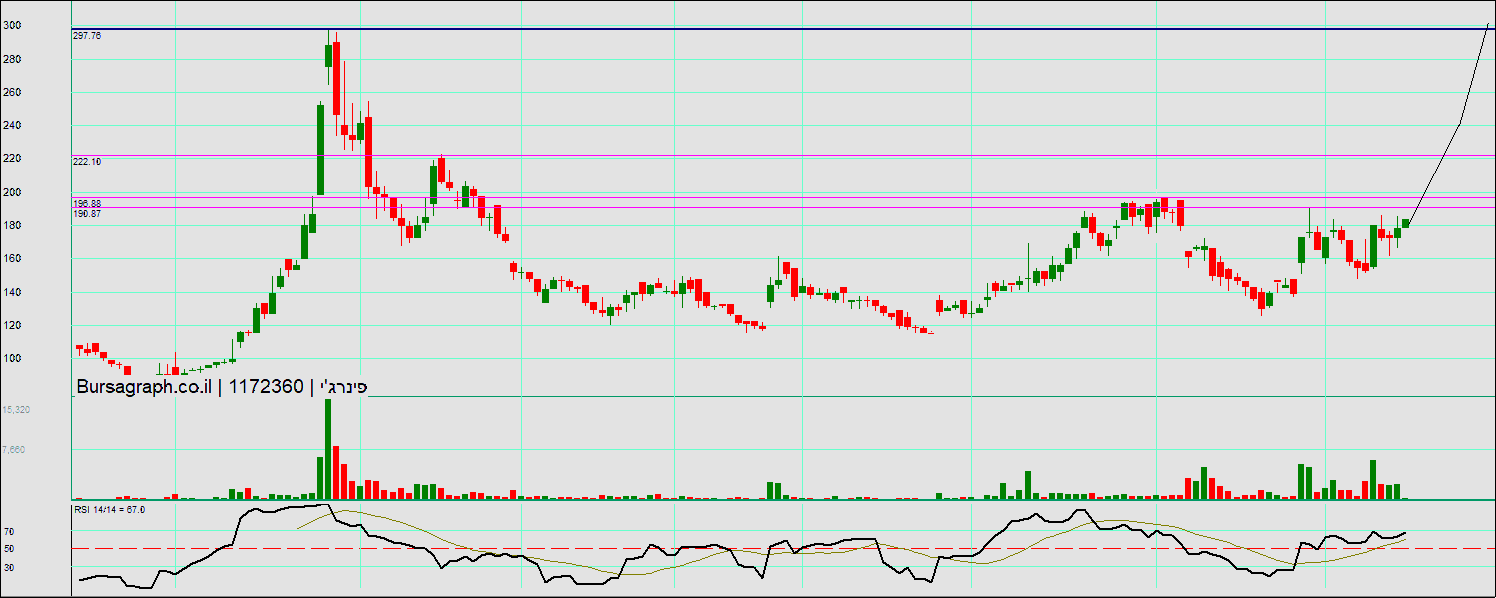Click the RSI 50 midline label

[x=9, y=549]
